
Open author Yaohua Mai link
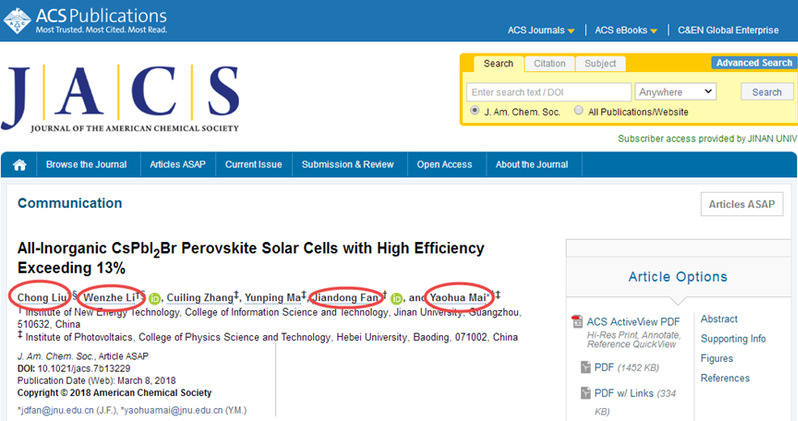(458, 298)
